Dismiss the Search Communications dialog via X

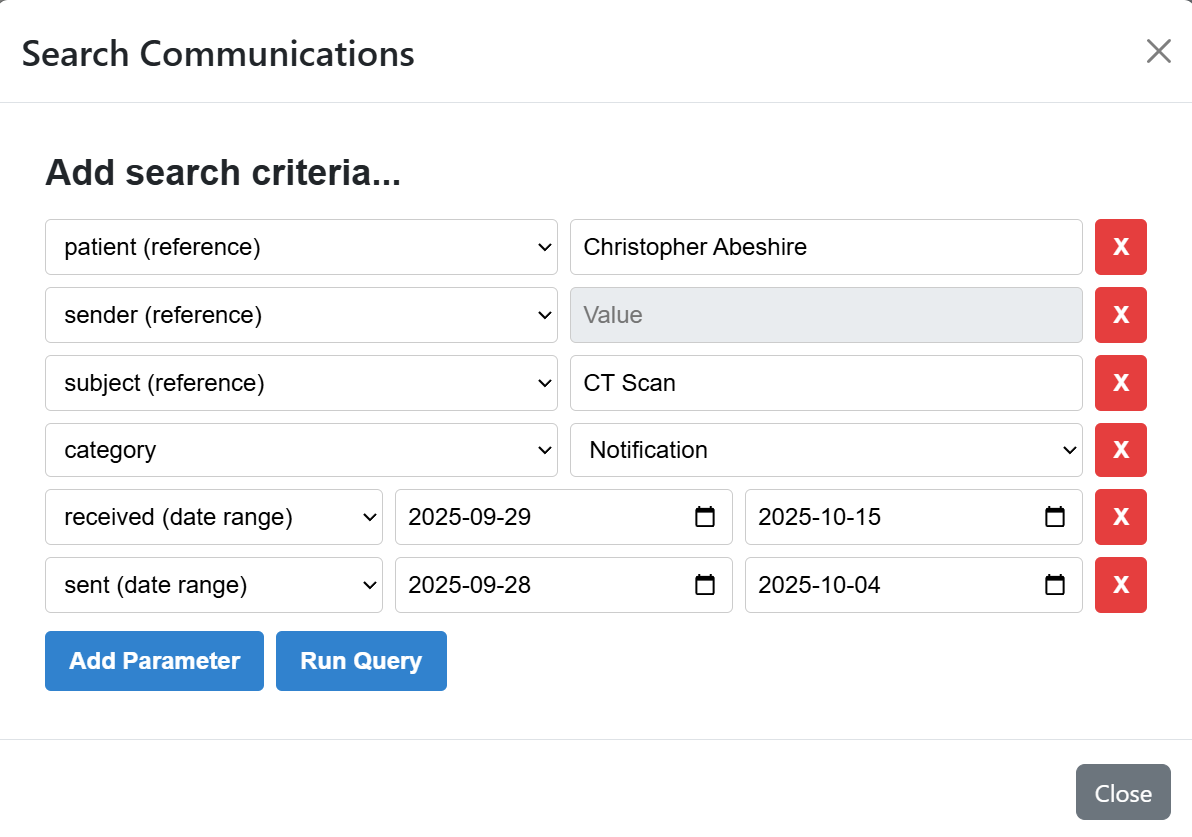click(1158, 52)
